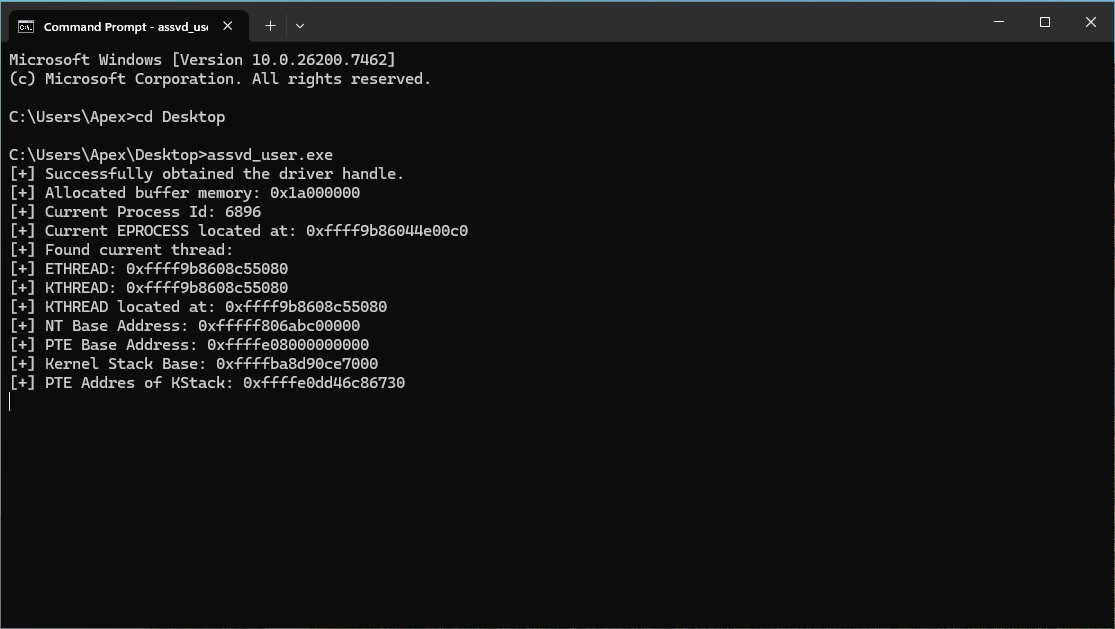This screenshot has width=1115, height=629.
Task: Close the terminal window
Action: [x=1091, y=22]
